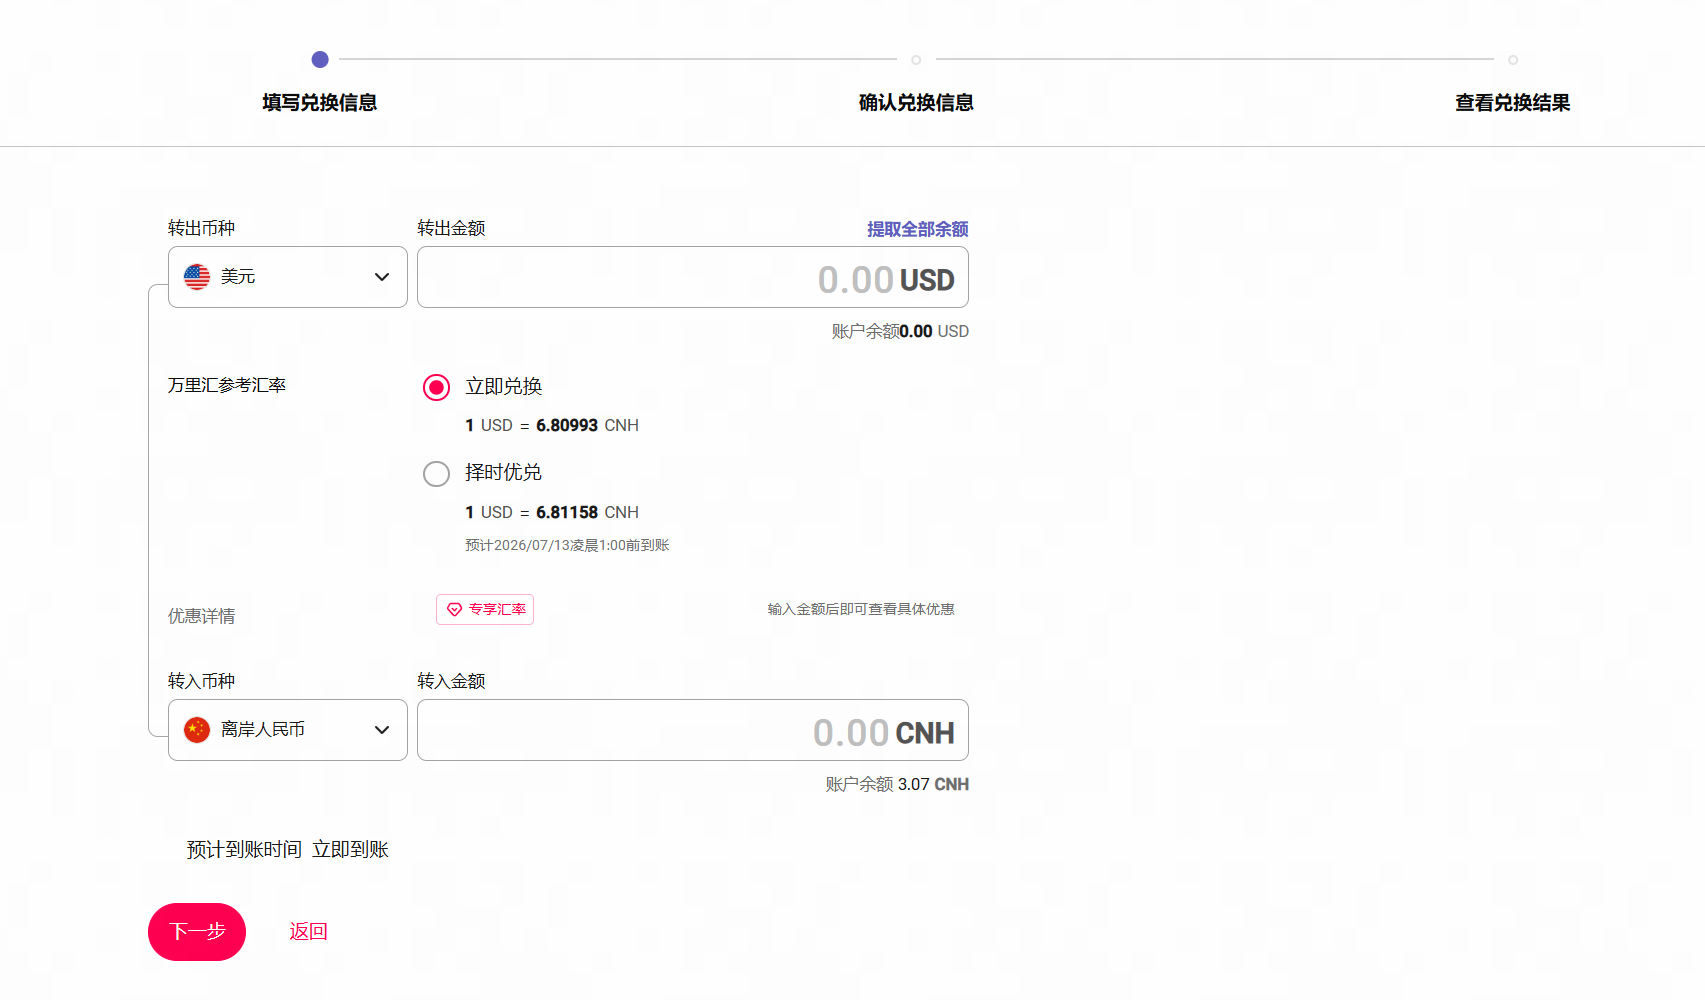The height and width of the screenshot is (1000, 1705).
Task: Click the step circle above 确认兑换信息
Action: [916, 60]
